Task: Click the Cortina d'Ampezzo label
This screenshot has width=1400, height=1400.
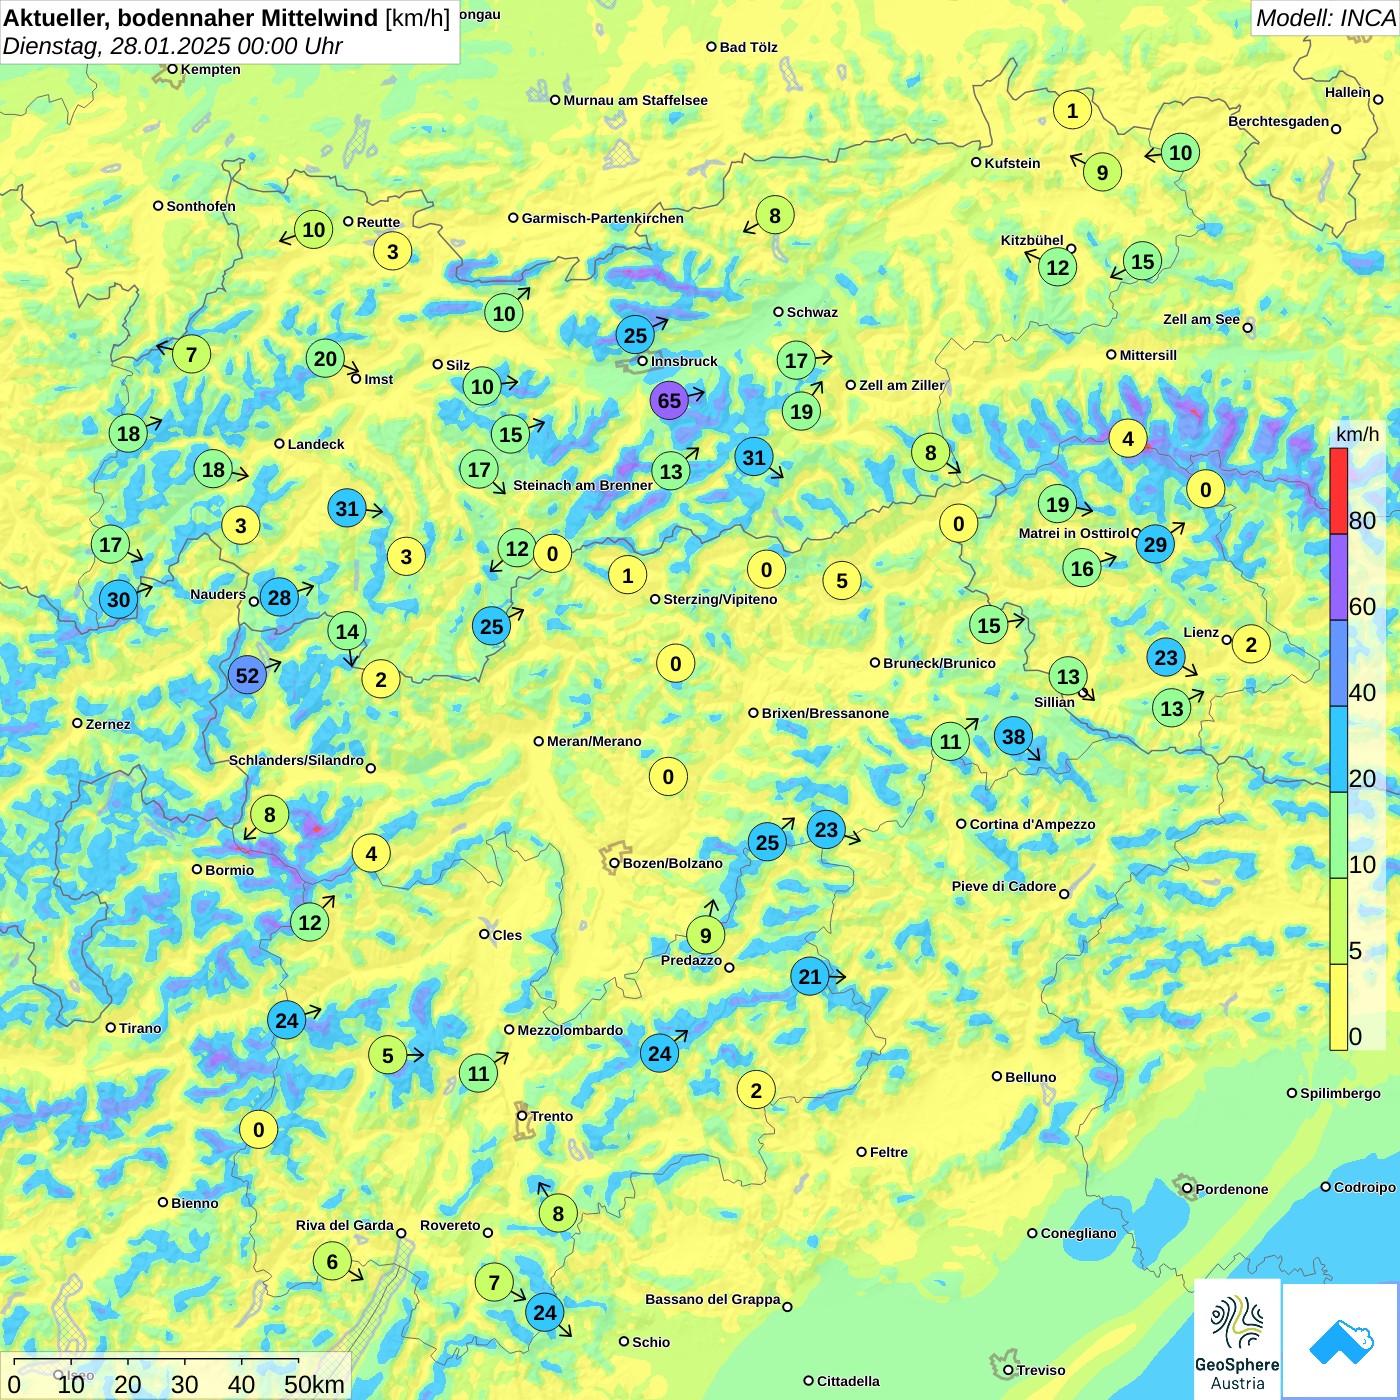Action: pyautogui.click(x=1032, y=824)
